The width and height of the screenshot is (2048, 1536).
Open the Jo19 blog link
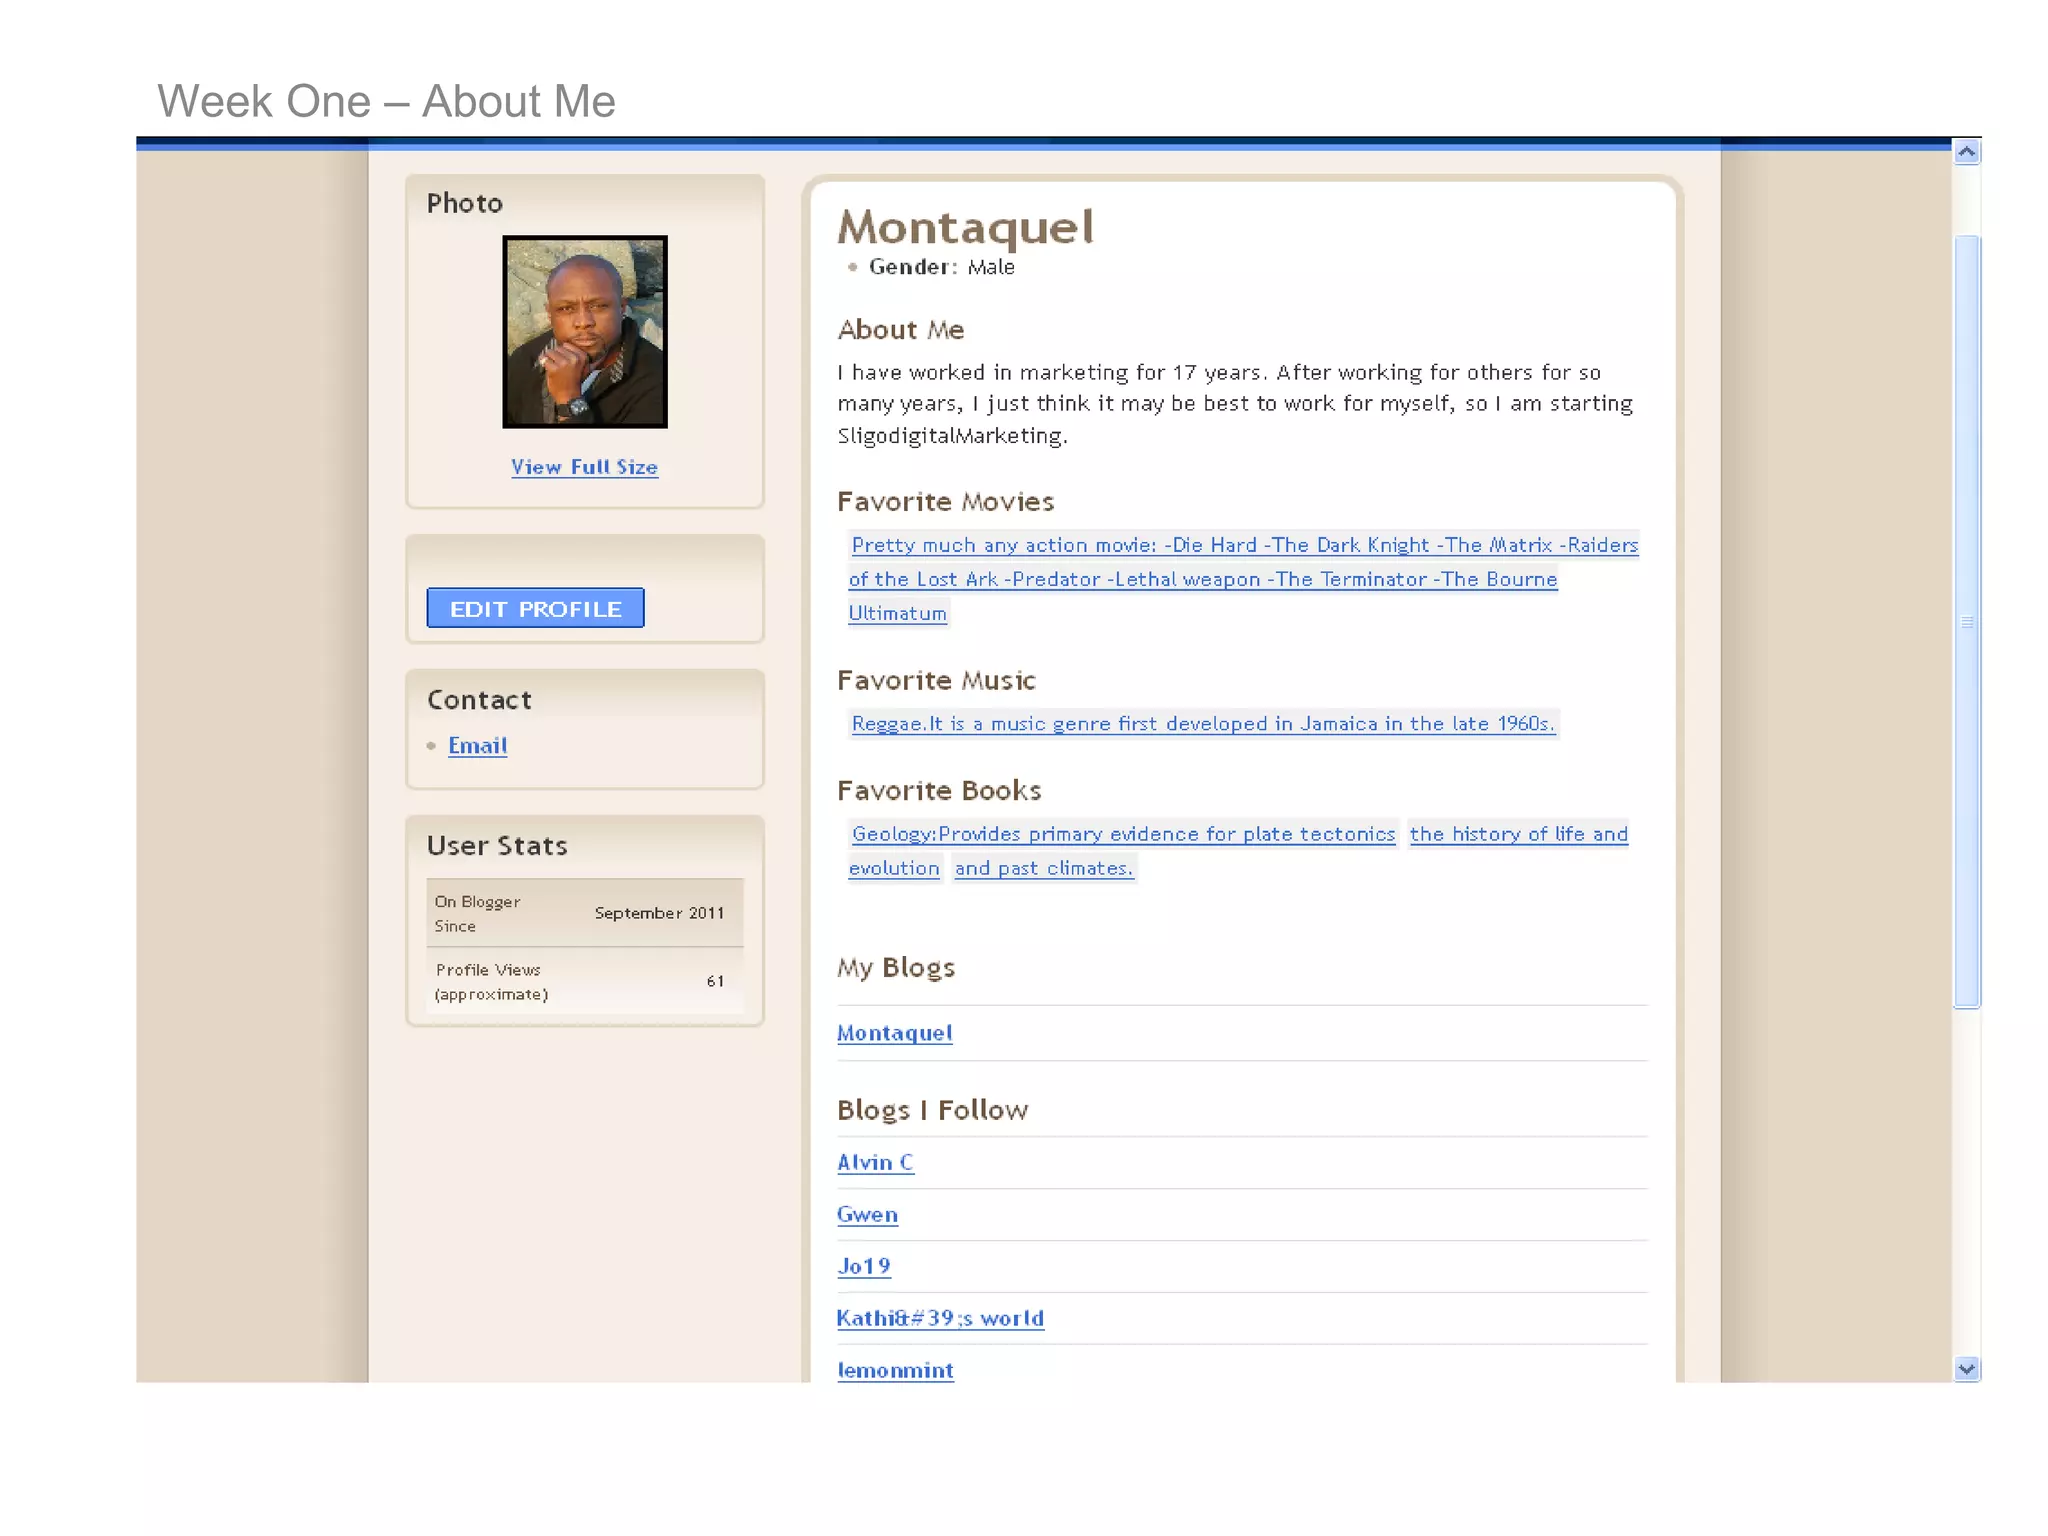863,1266
